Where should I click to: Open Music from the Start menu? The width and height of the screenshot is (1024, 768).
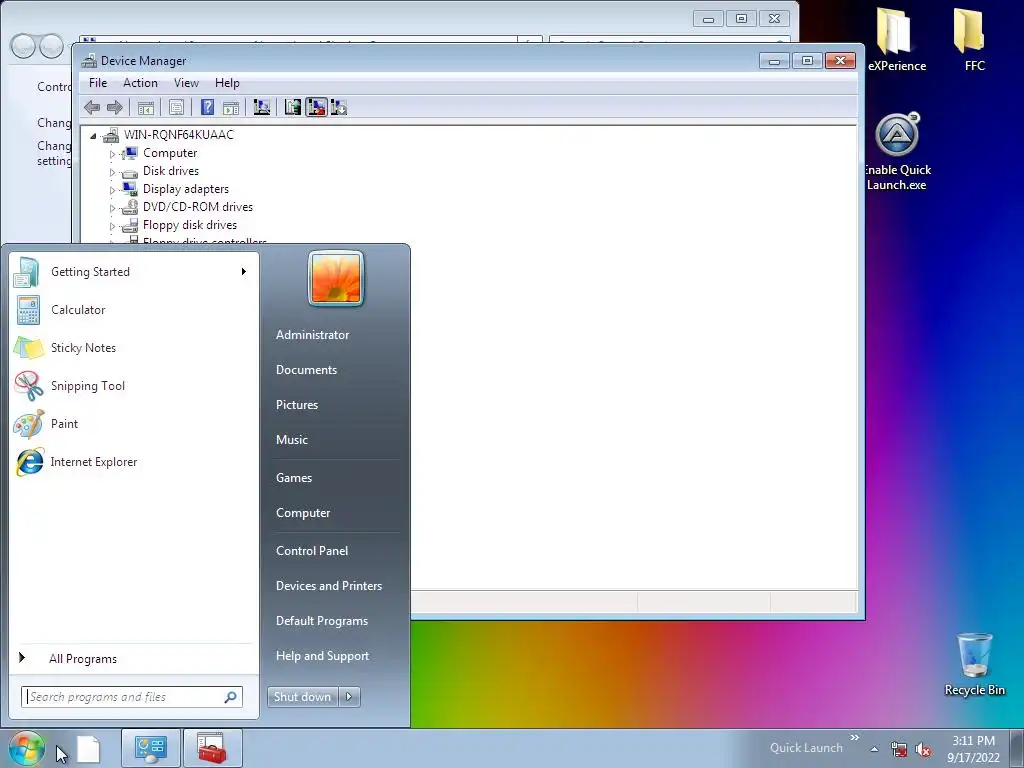click(291, 440)
